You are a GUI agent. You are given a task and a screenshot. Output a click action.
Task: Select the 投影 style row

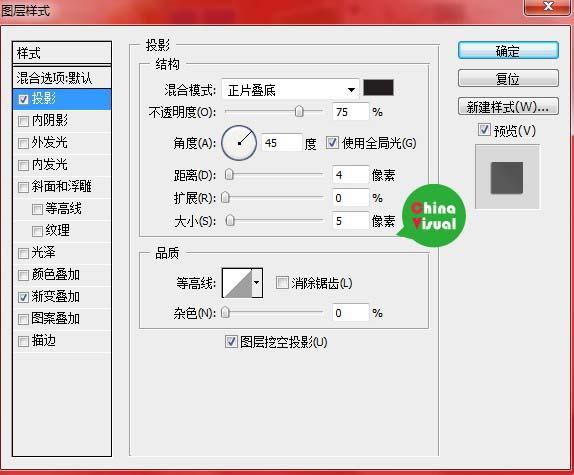[x=62, y=99]
